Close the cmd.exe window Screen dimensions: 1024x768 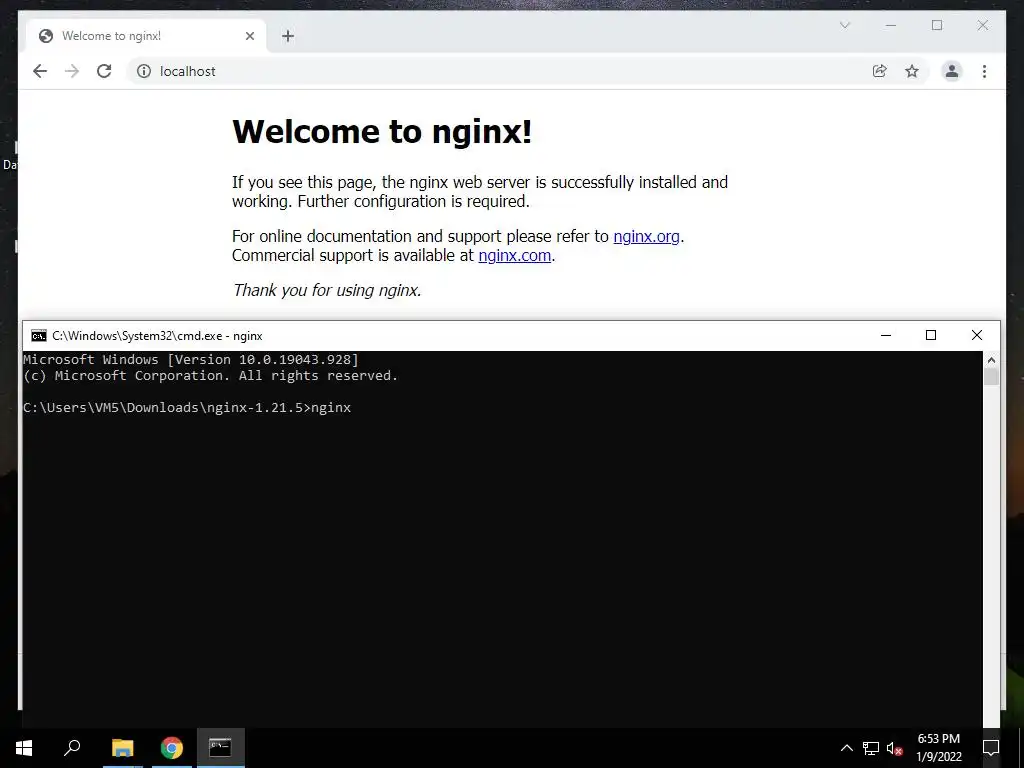tap(976, 335)
